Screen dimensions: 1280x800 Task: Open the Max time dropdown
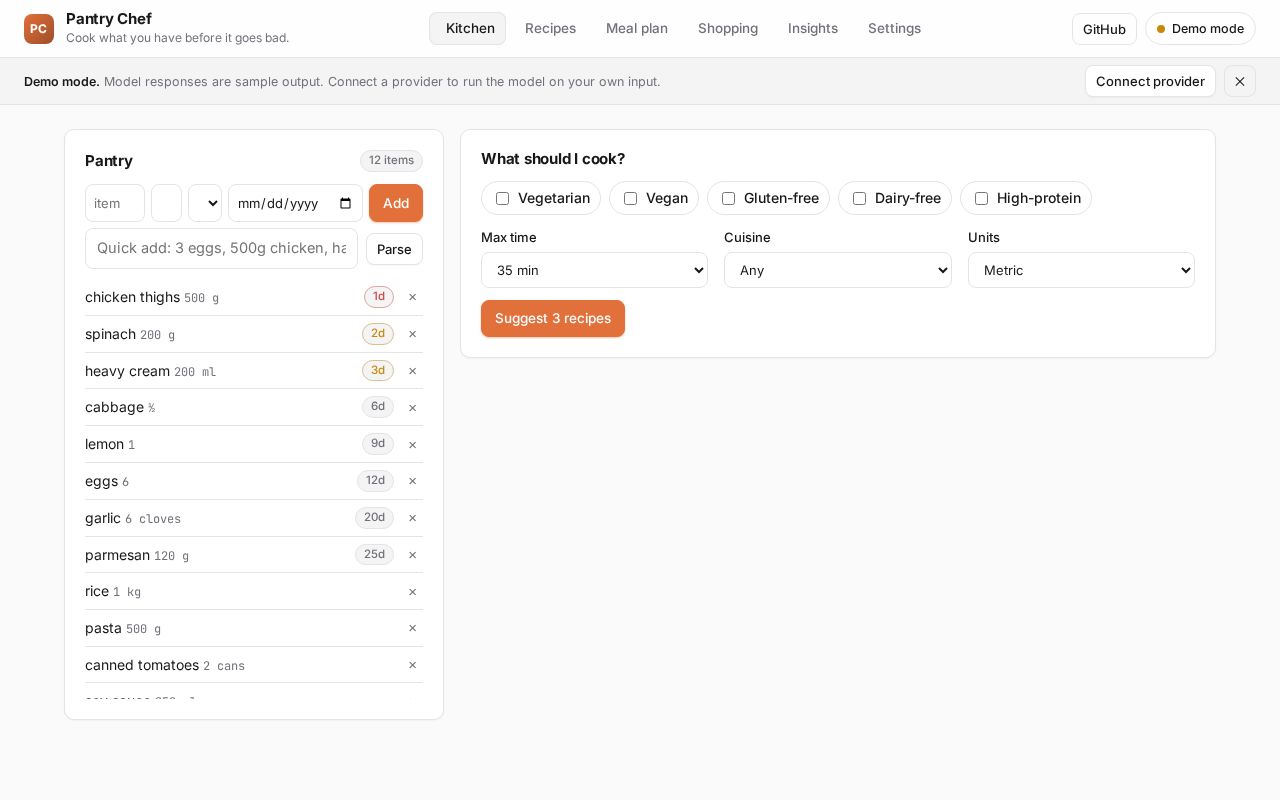[x=594, y=270]
